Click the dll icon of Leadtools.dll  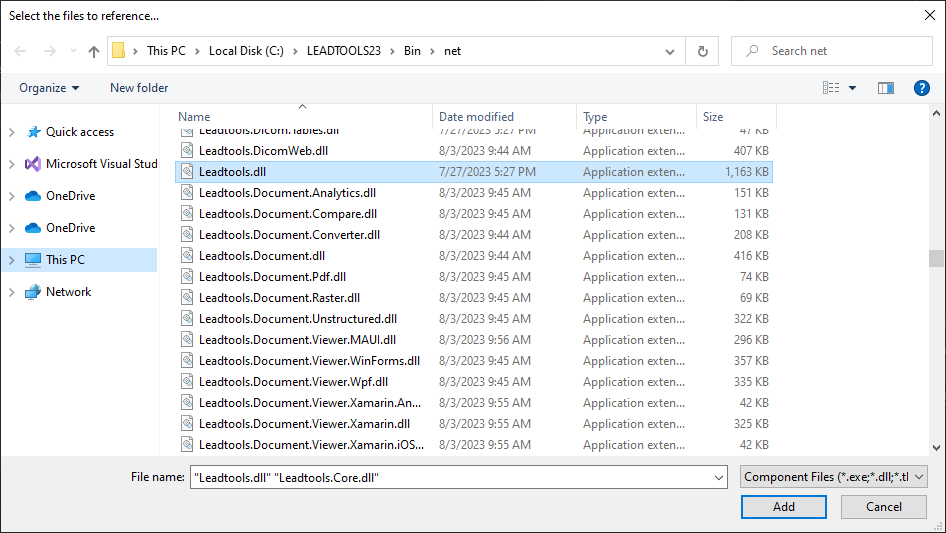click(x=188, y=172)
